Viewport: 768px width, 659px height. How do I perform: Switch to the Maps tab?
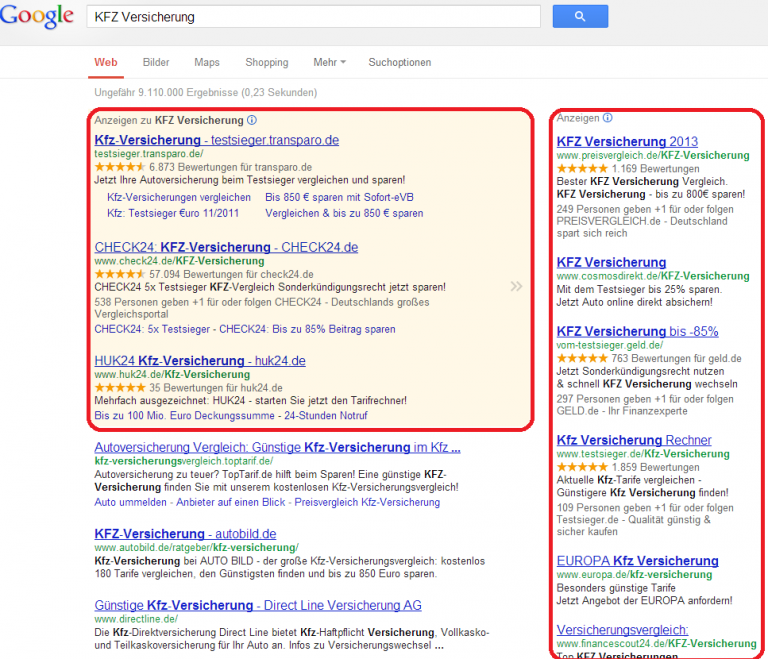tap(207, 62)
